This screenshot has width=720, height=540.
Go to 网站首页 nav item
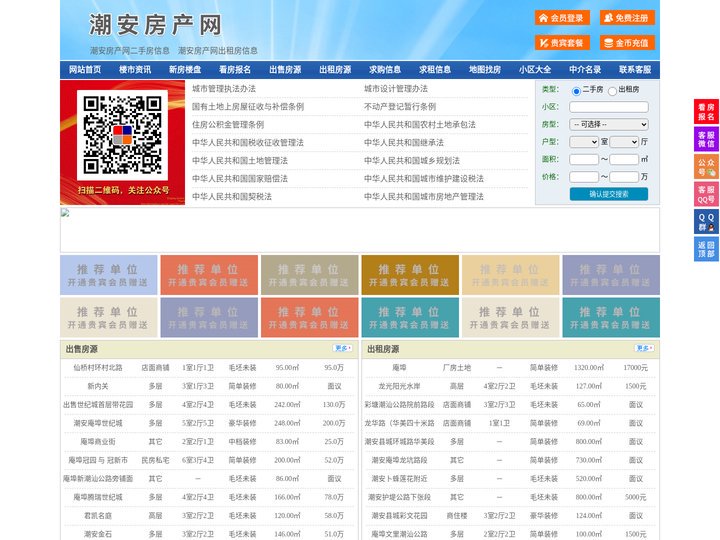(85, 70)
